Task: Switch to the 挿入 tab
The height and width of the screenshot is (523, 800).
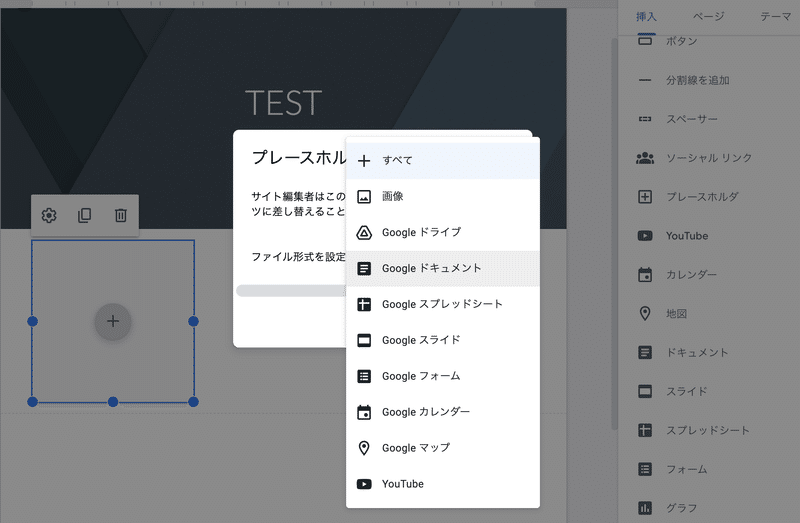Action: (646, 17)
